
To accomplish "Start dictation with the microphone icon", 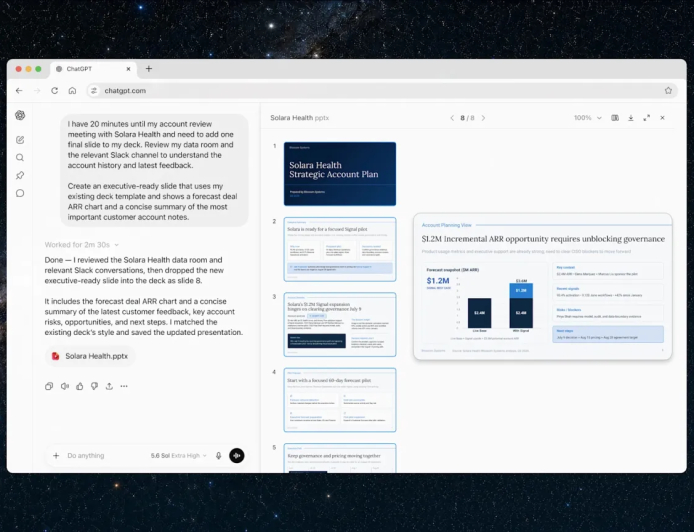I will [218, 455].
